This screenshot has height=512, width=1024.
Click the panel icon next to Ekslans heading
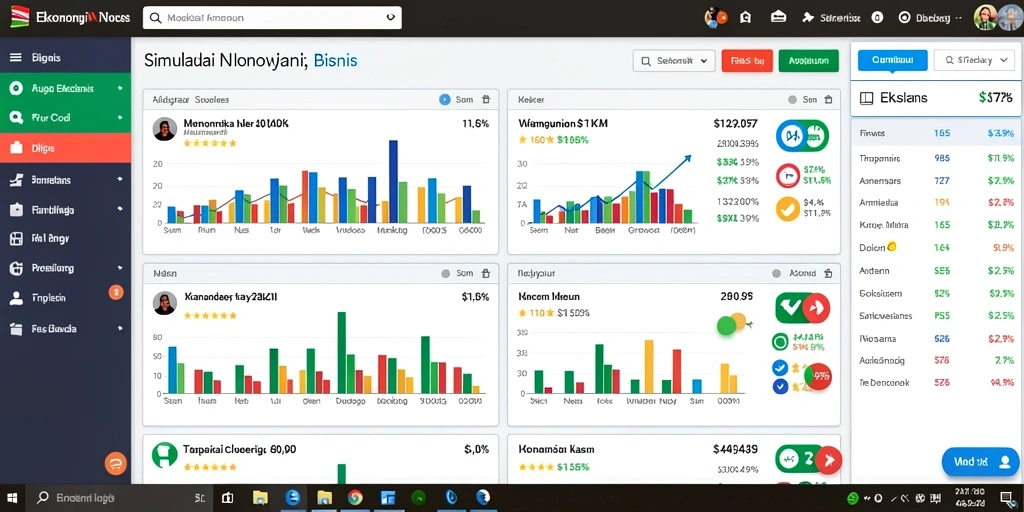pyautogui.click(x=867, y=99)
